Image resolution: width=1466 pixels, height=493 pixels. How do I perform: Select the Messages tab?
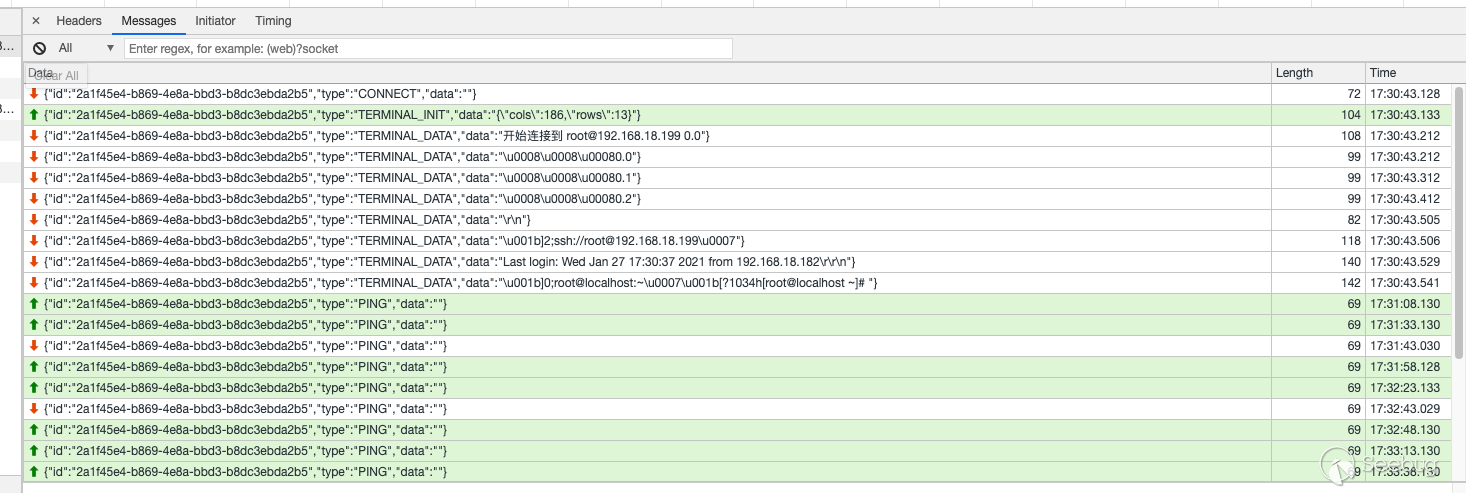(x=148, y=21)
